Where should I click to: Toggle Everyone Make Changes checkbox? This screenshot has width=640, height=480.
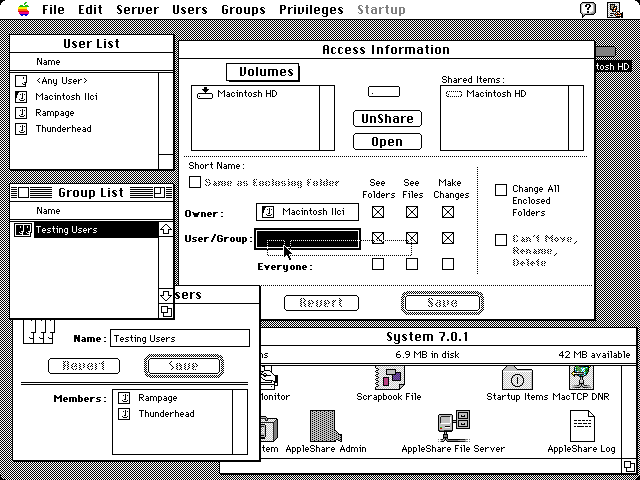pyautogui.click(x=448, y=264)
